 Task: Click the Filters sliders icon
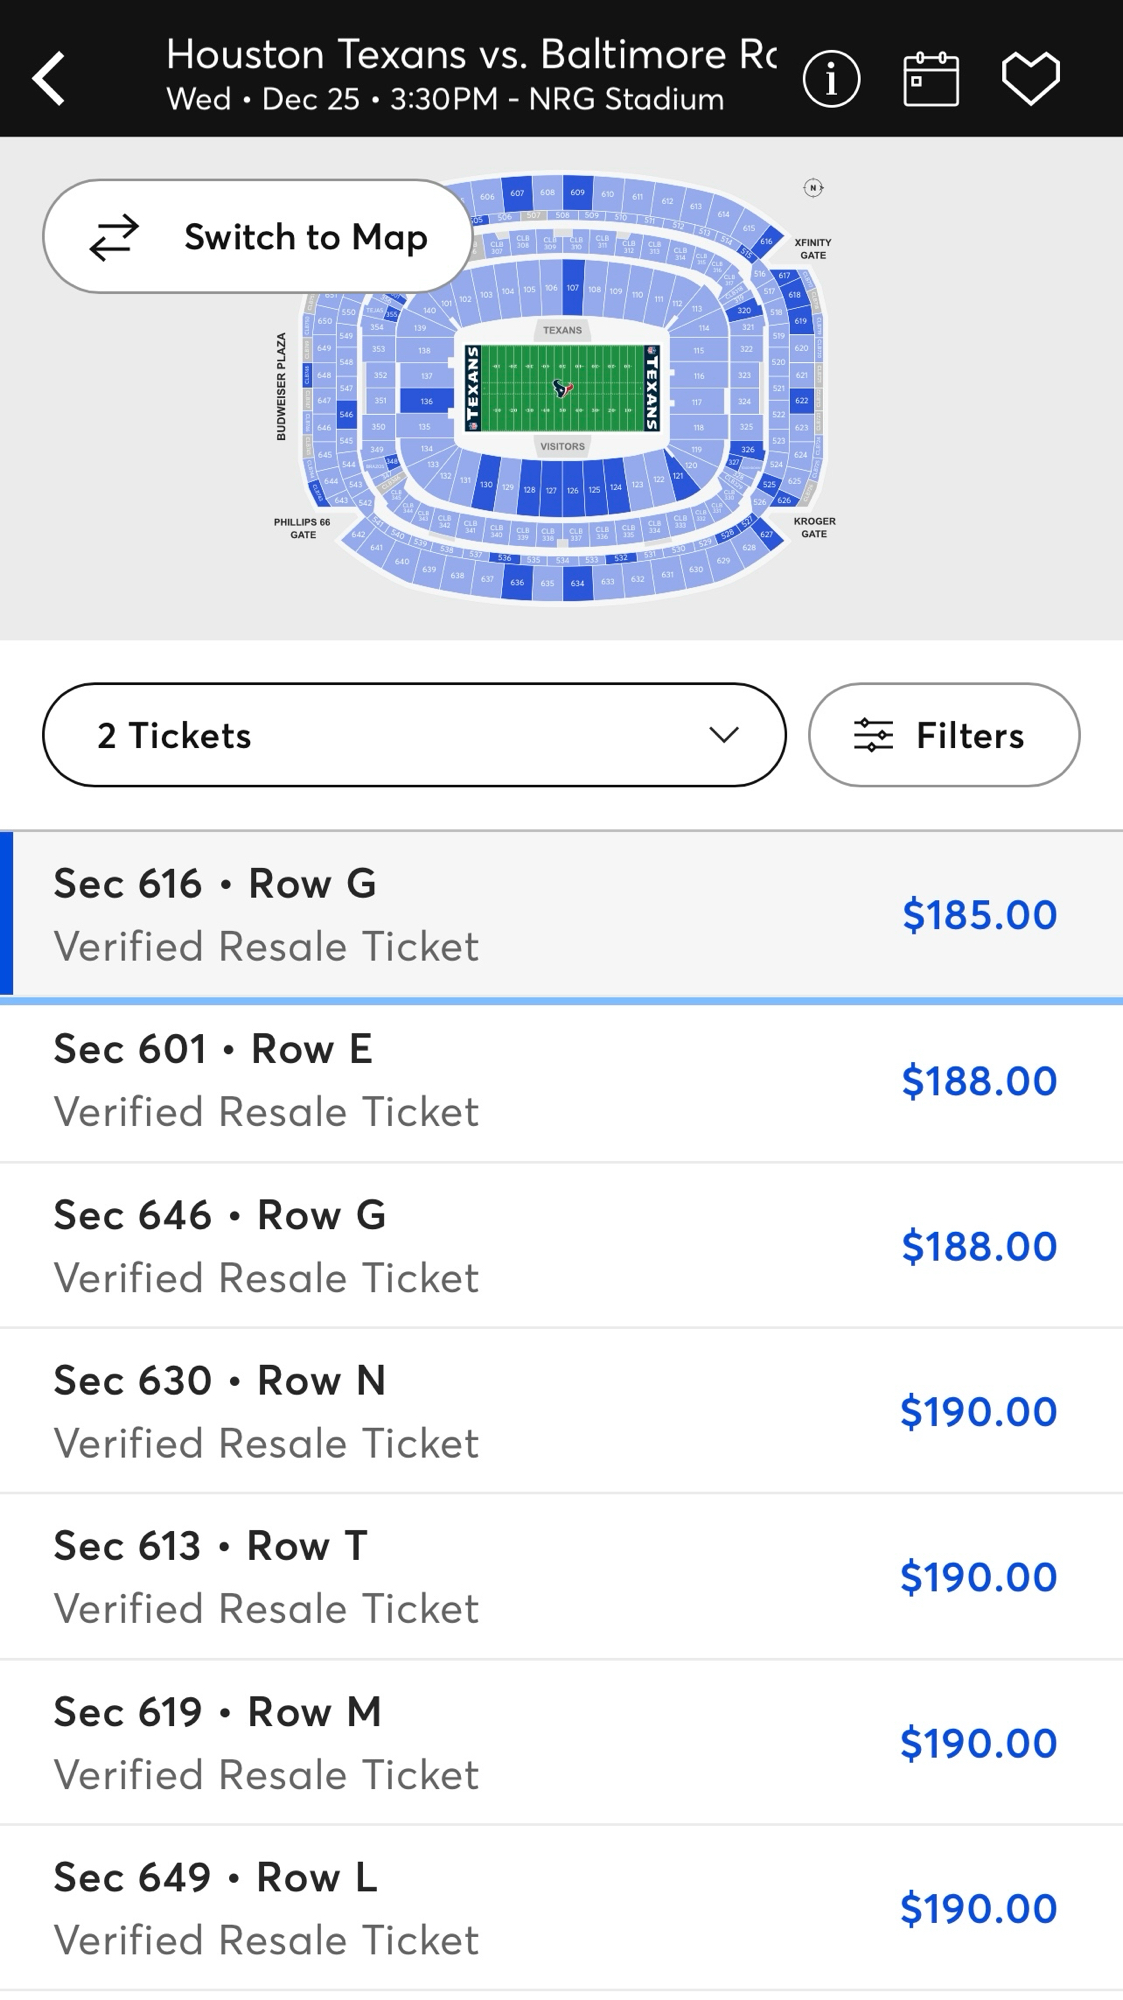point(873,735)
